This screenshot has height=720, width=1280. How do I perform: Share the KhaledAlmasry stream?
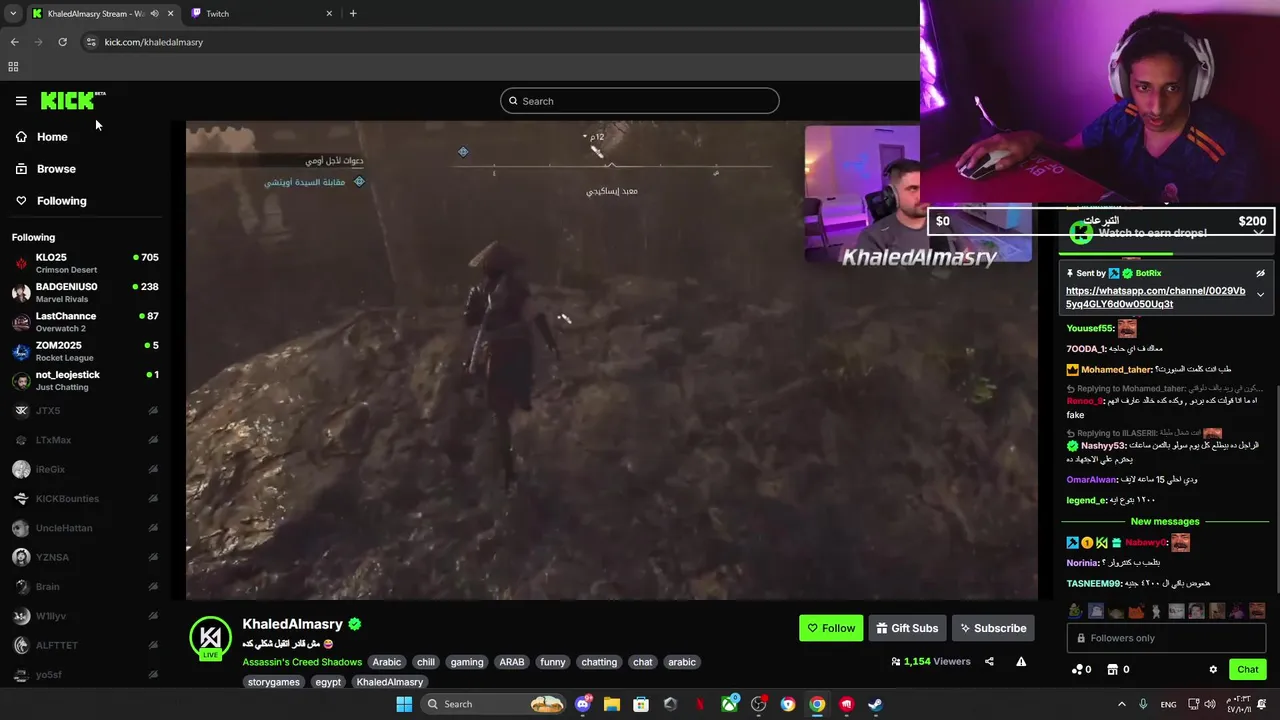pyautogui.click(x=989, y=661)
